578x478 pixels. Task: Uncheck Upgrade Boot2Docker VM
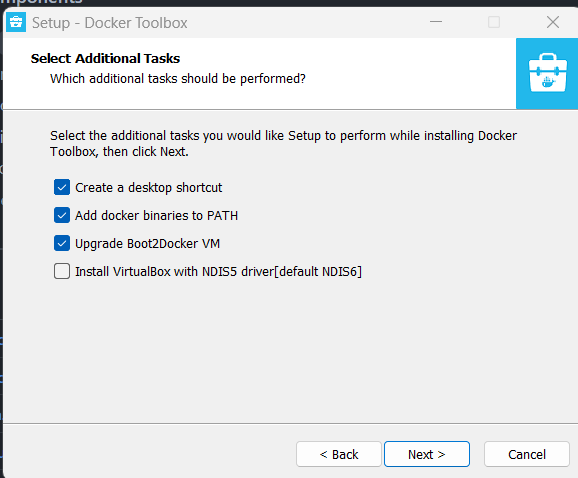[x=62, y=243]
